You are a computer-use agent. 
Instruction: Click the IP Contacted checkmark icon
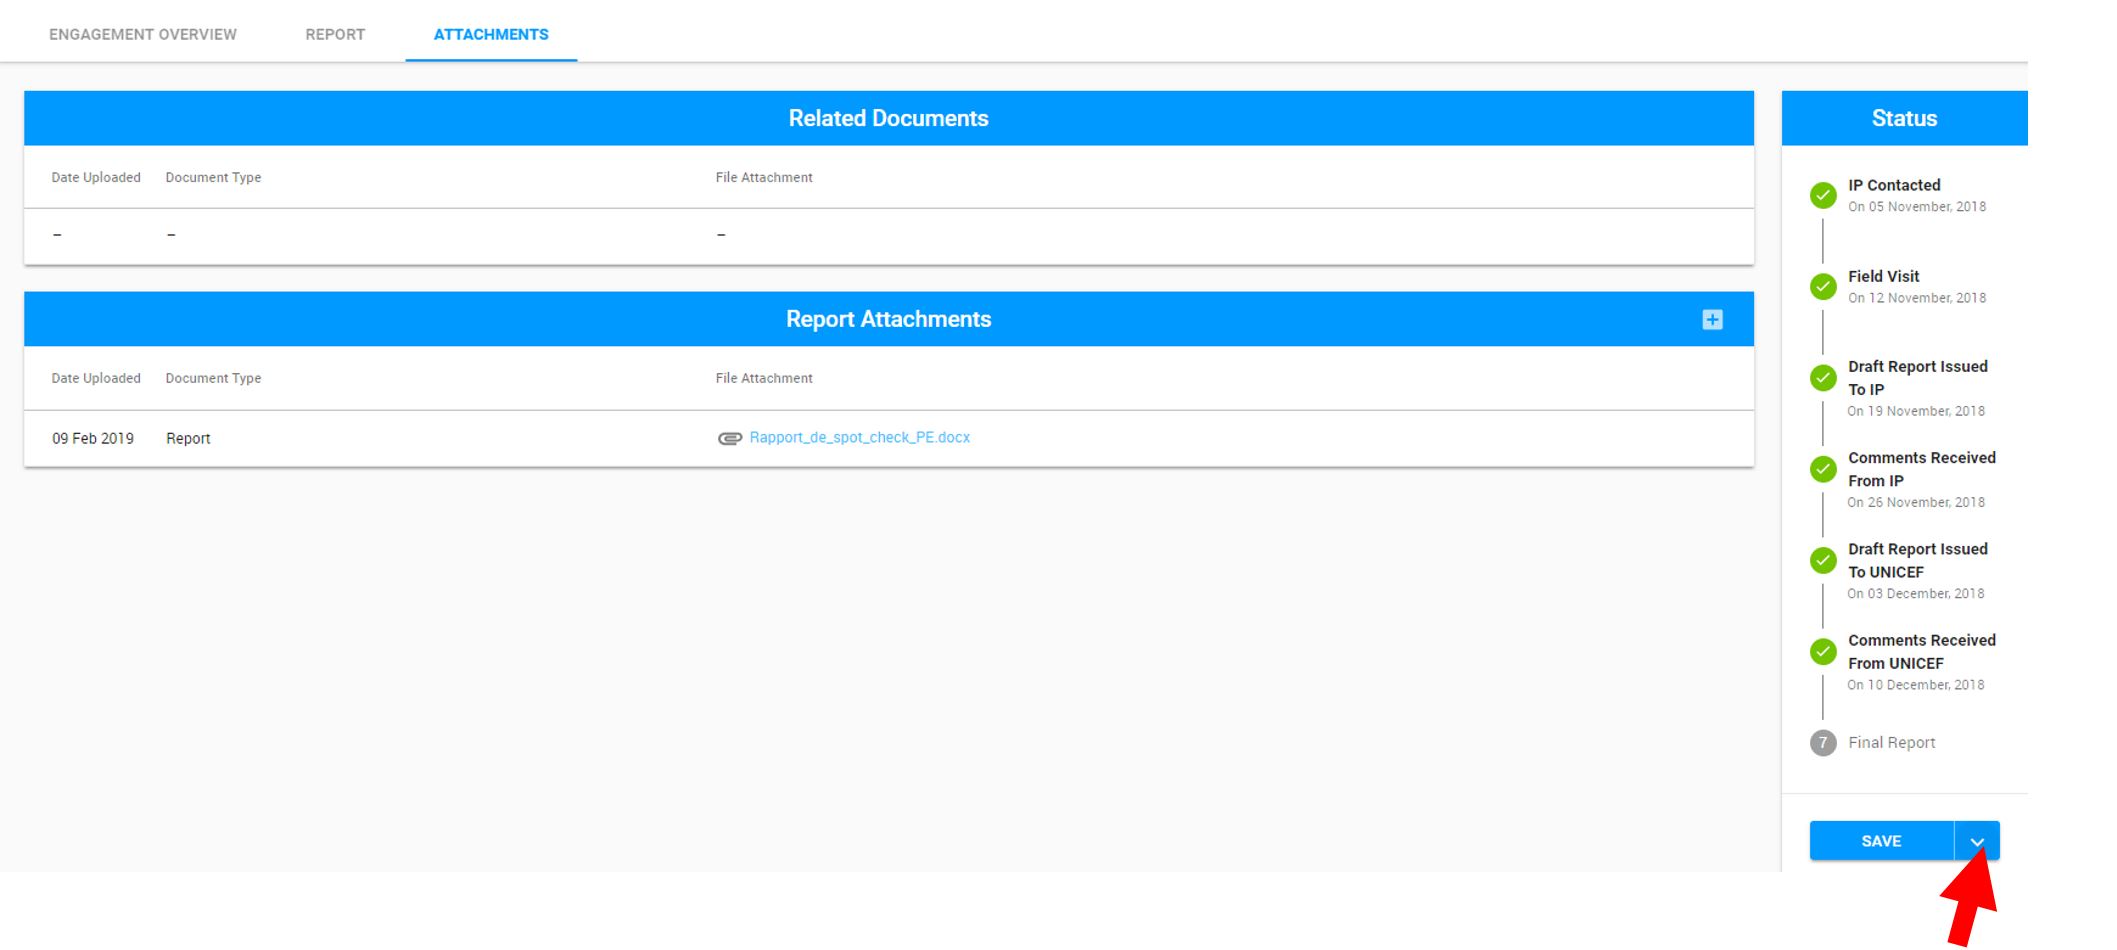[1823, 195]
